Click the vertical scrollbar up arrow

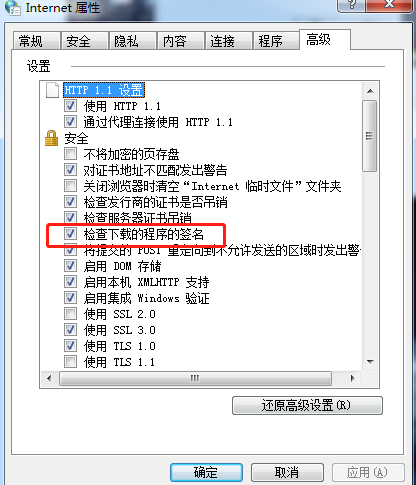(370, 91)
